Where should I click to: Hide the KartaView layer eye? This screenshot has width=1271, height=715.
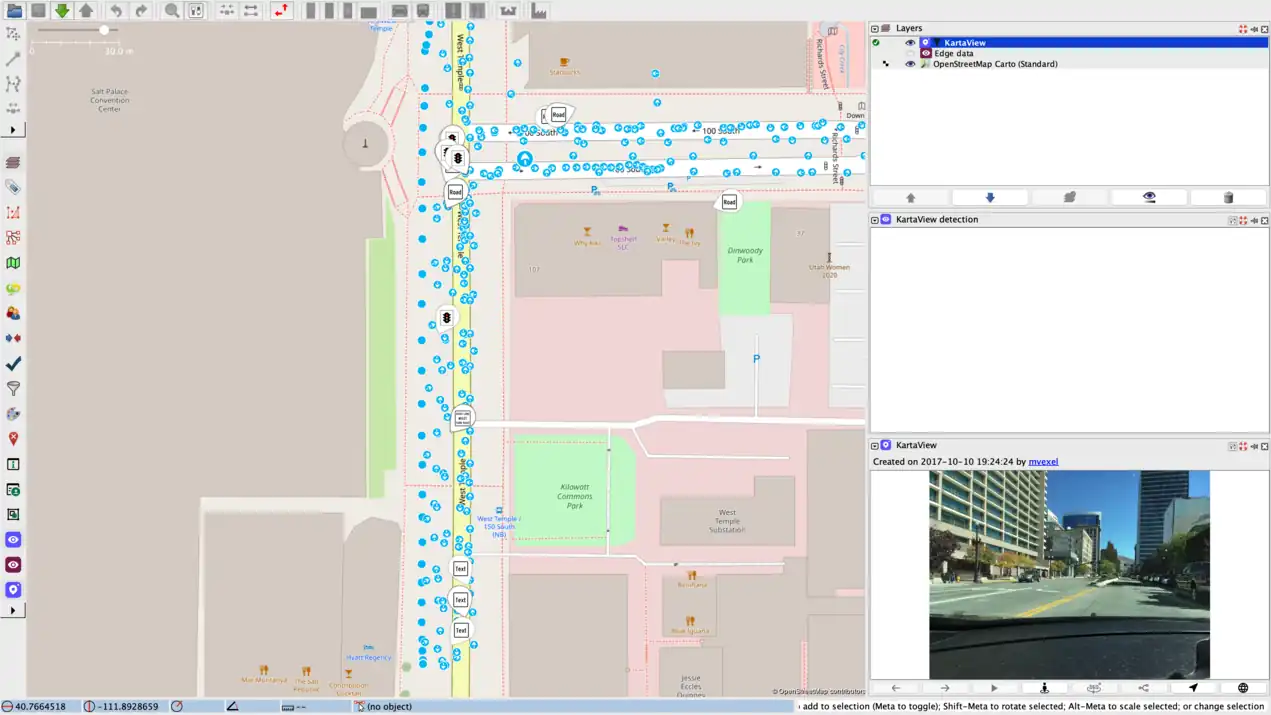(x=910, y=43)
